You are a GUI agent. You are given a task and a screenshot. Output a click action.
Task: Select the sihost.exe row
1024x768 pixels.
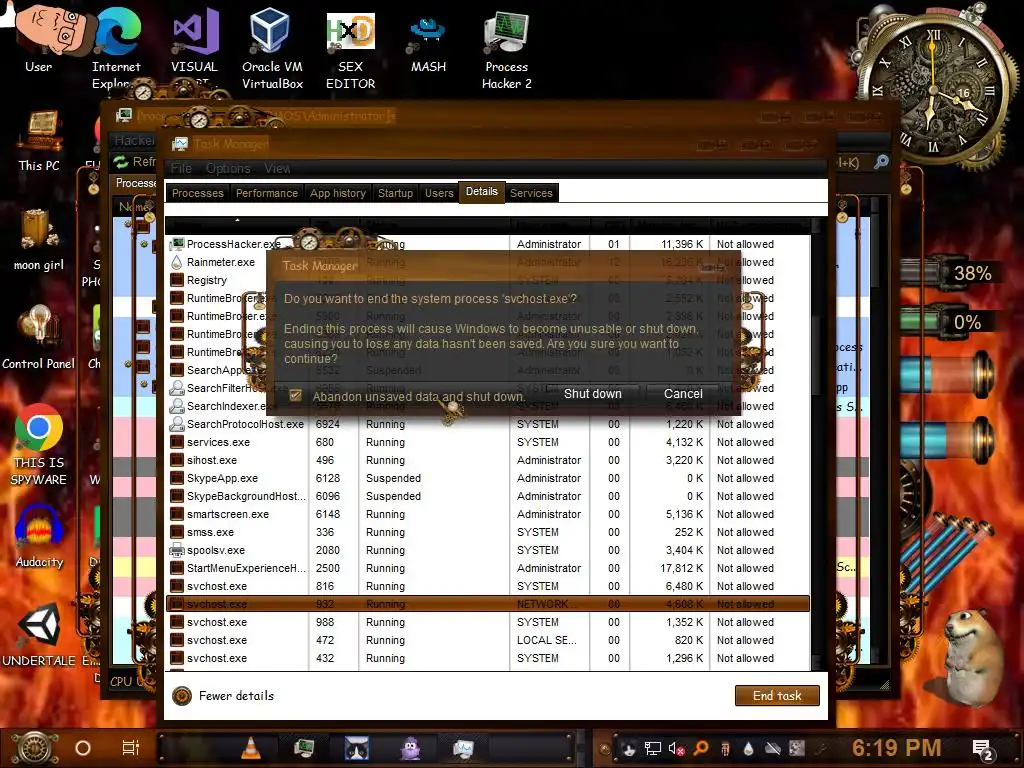tap(488, 460)
